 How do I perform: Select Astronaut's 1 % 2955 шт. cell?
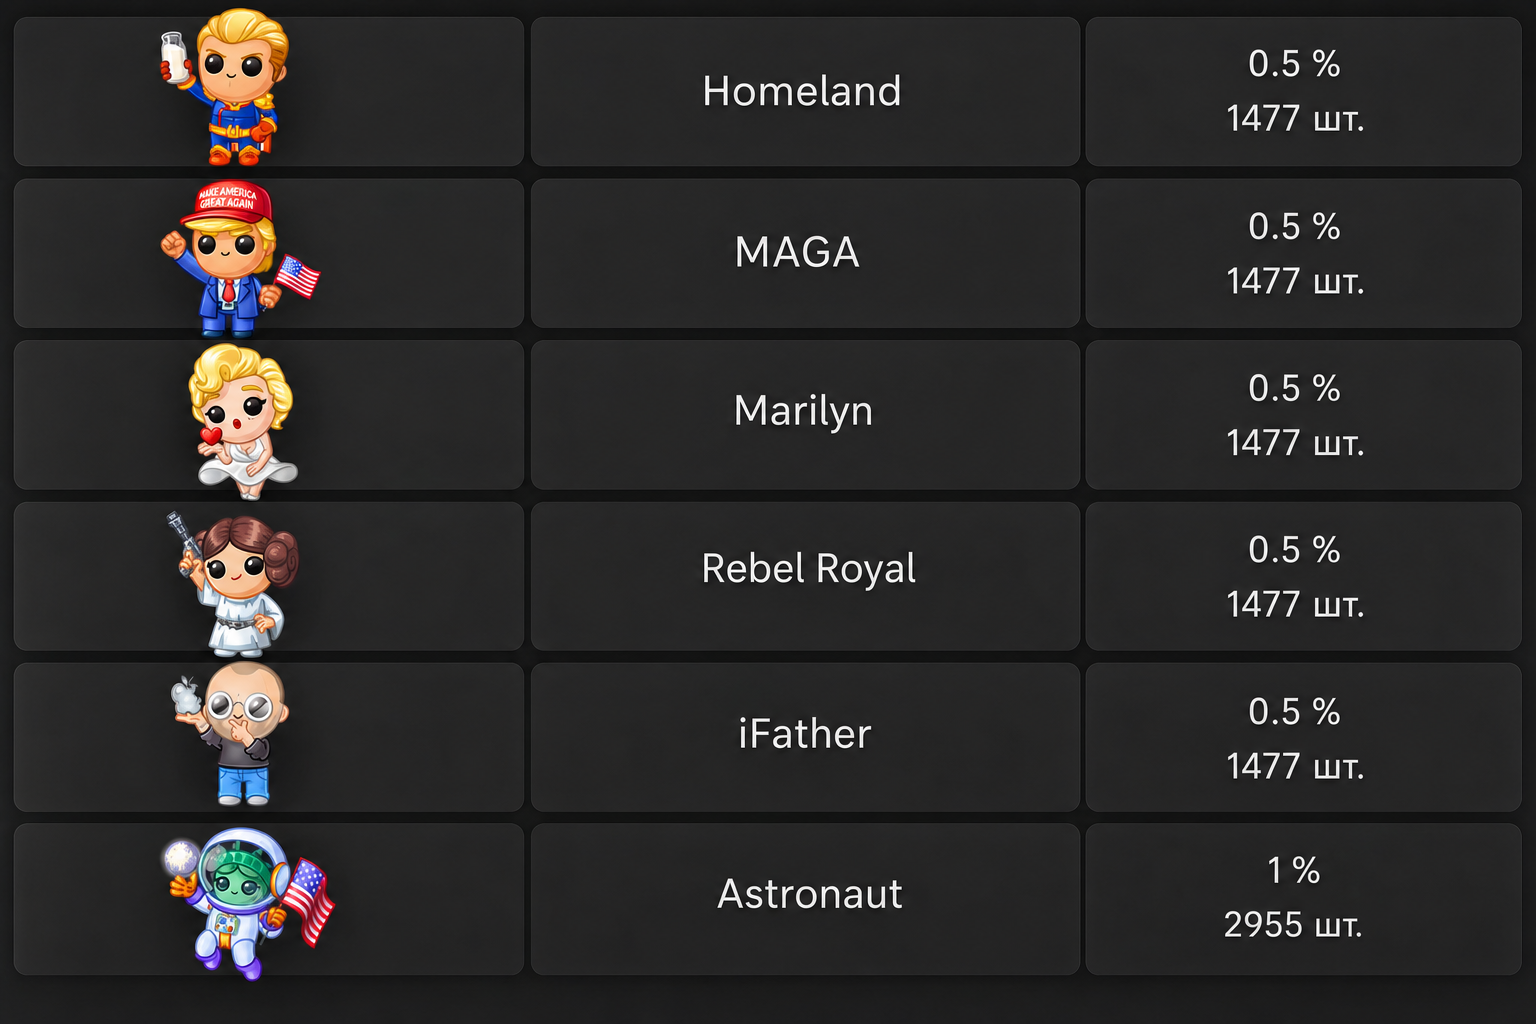click(1303, 899)
